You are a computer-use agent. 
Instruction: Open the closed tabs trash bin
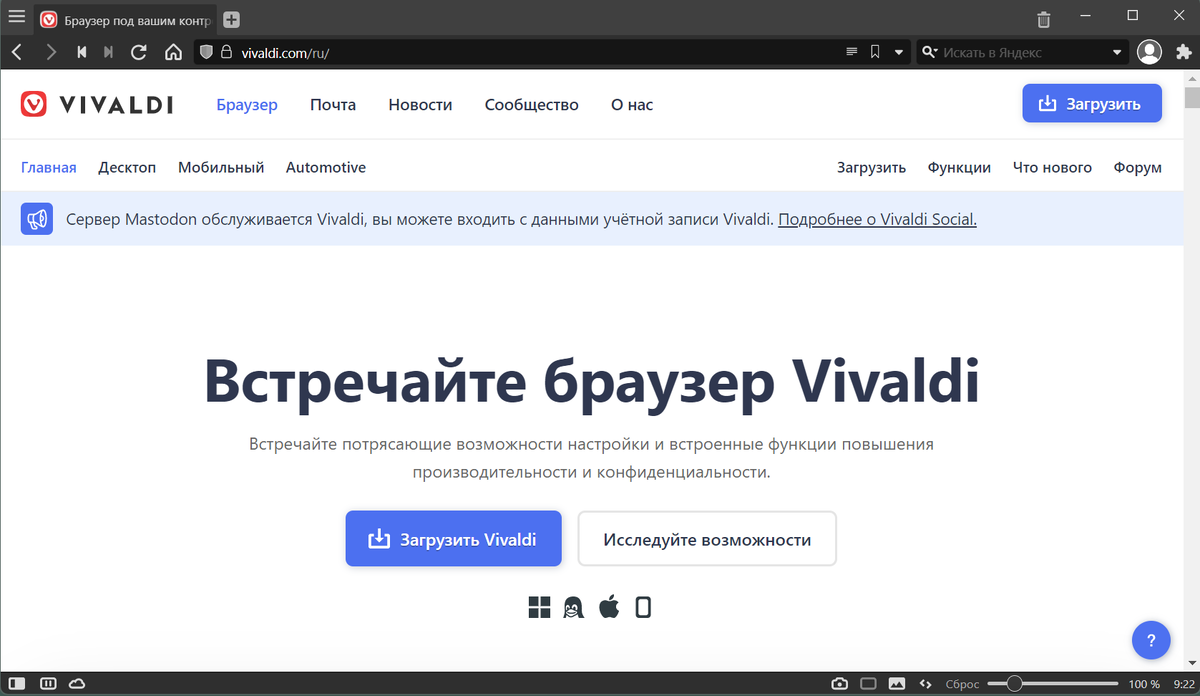click(x=1044, y=19)
